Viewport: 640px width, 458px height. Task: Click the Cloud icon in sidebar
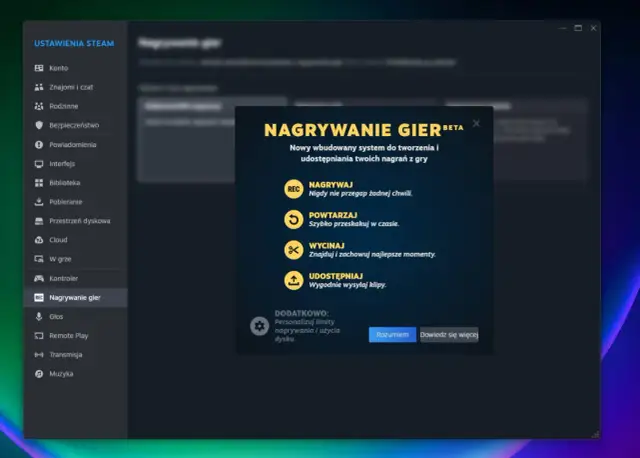(39, 240)
